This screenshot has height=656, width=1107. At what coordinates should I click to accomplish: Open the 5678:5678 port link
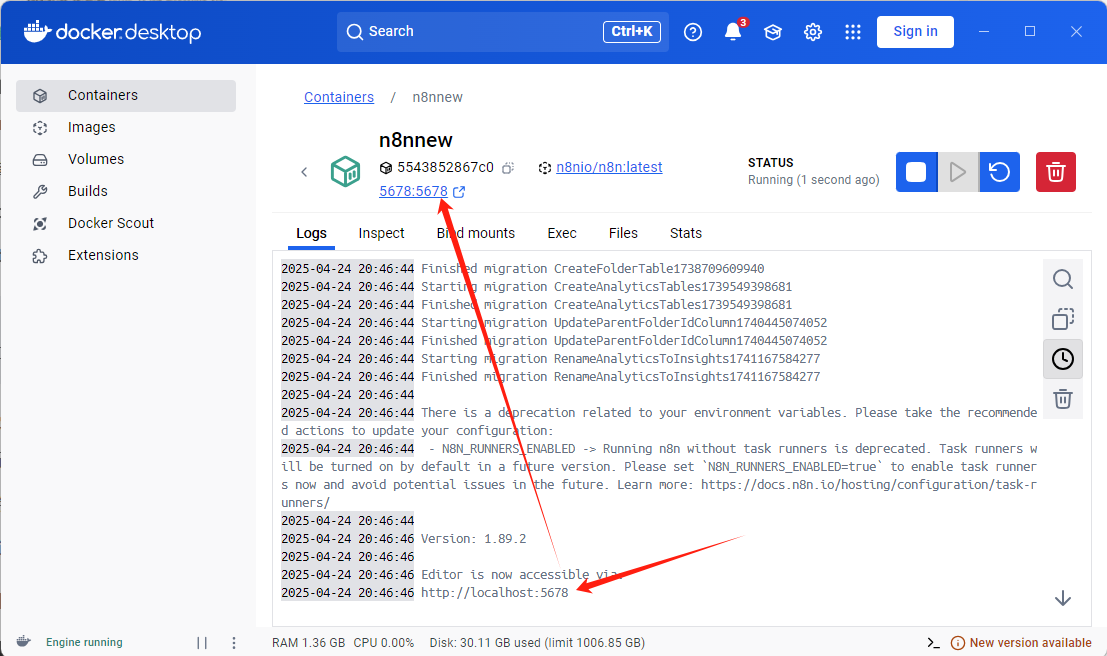pos(413,191)
